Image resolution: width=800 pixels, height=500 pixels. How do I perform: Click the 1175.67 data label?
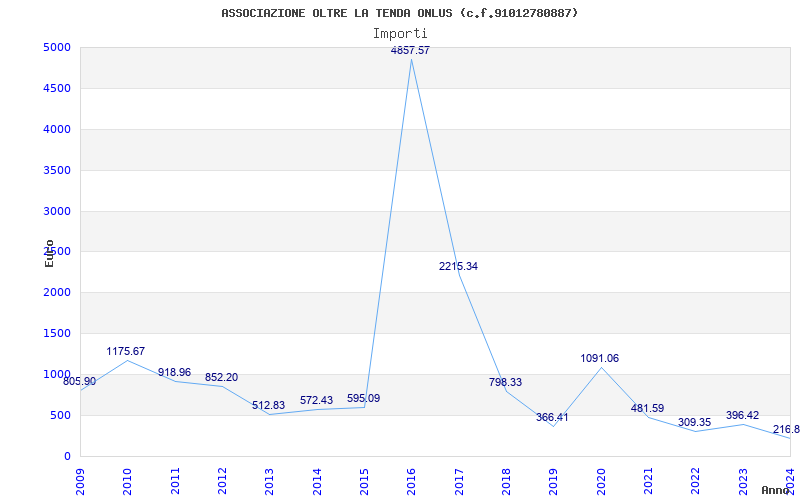pyautogui.click(x=126, y=352)
